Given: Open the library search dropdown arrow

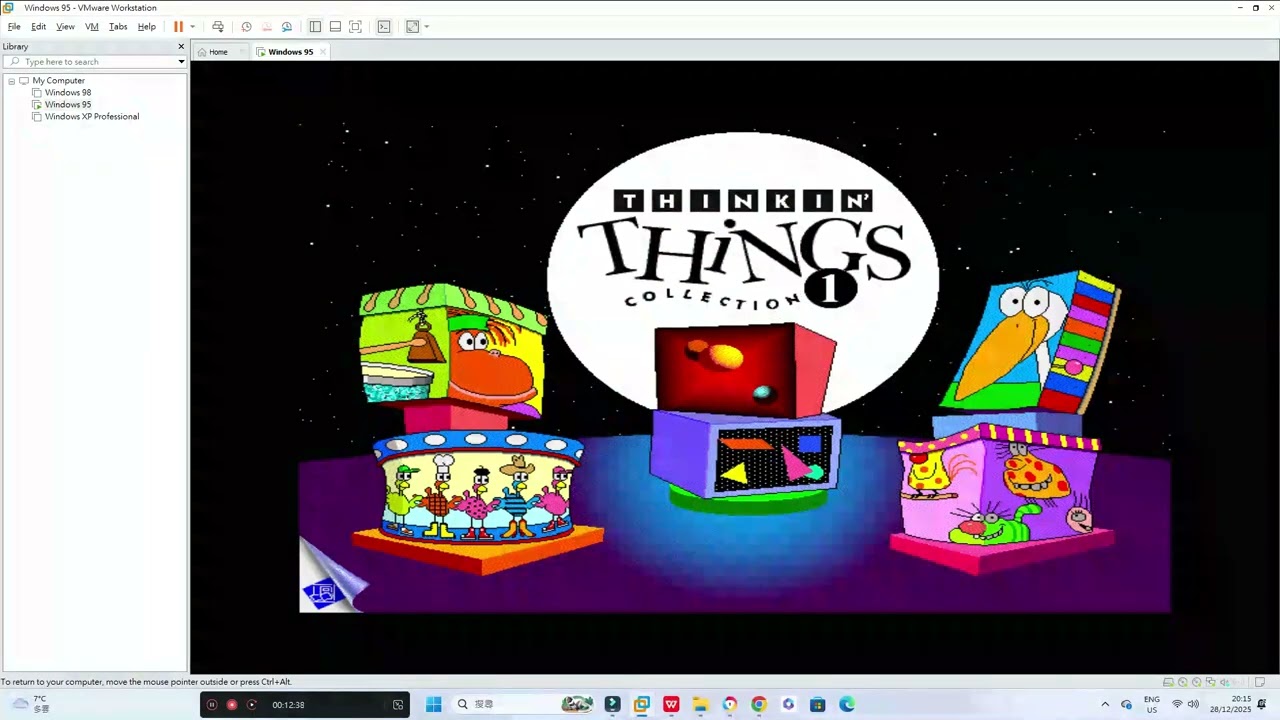Looking at the screenshot, I should coord(181,62).
